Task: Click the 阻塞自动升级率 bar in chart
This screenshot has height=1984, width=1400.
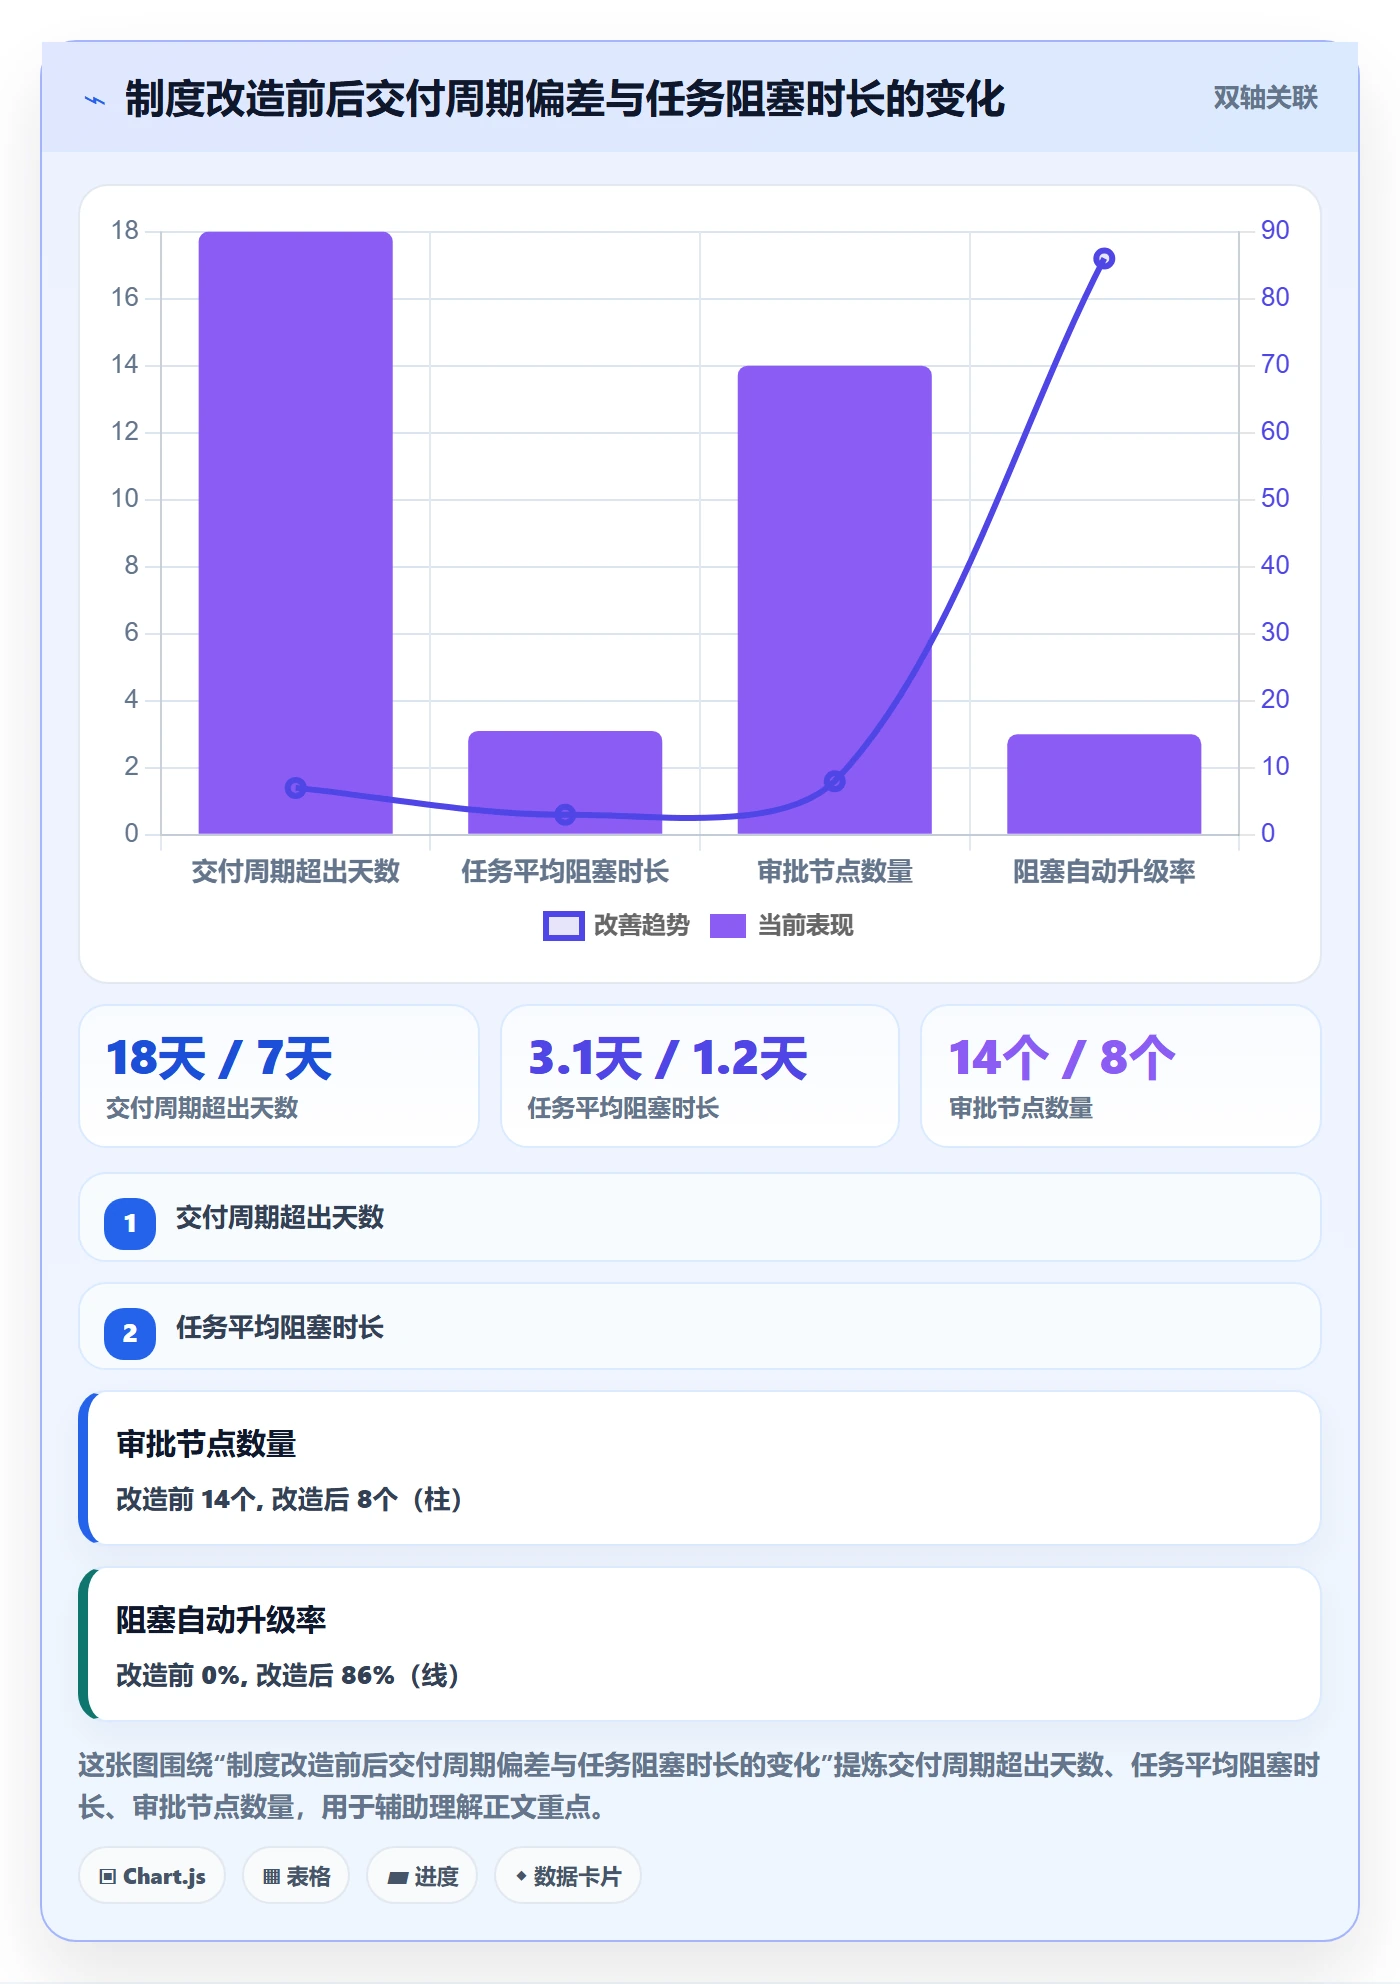Action: (x=1104, y=784)
